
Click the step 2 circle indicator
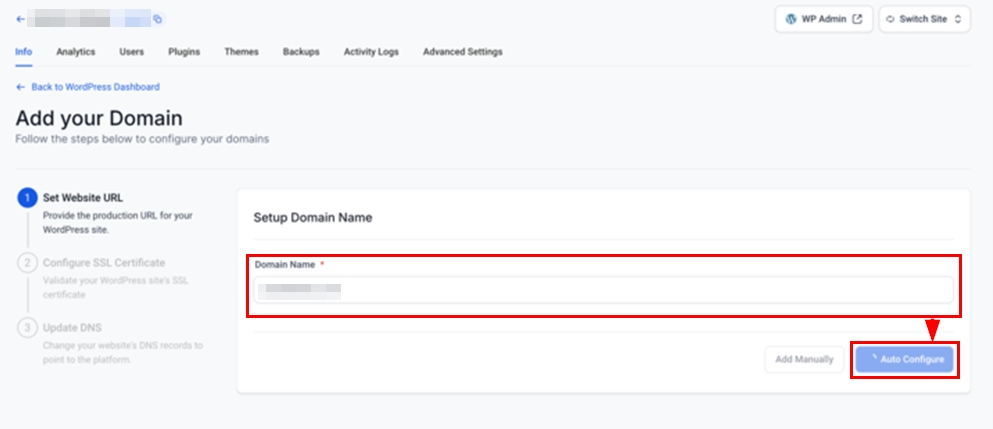click(x=27, y=263)
